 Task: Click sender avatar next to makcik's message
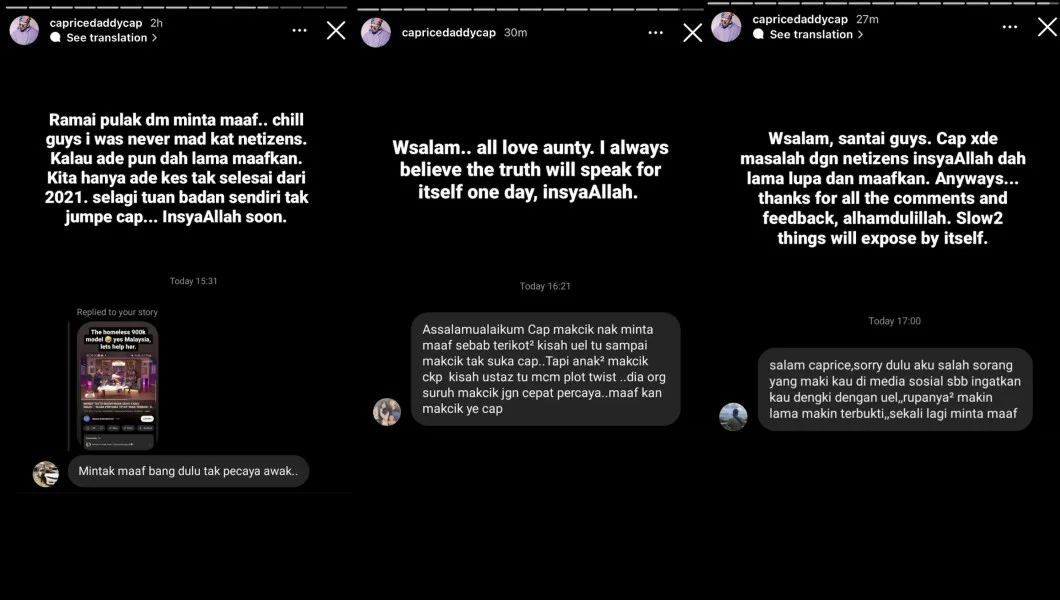click(x=387, y=411)
